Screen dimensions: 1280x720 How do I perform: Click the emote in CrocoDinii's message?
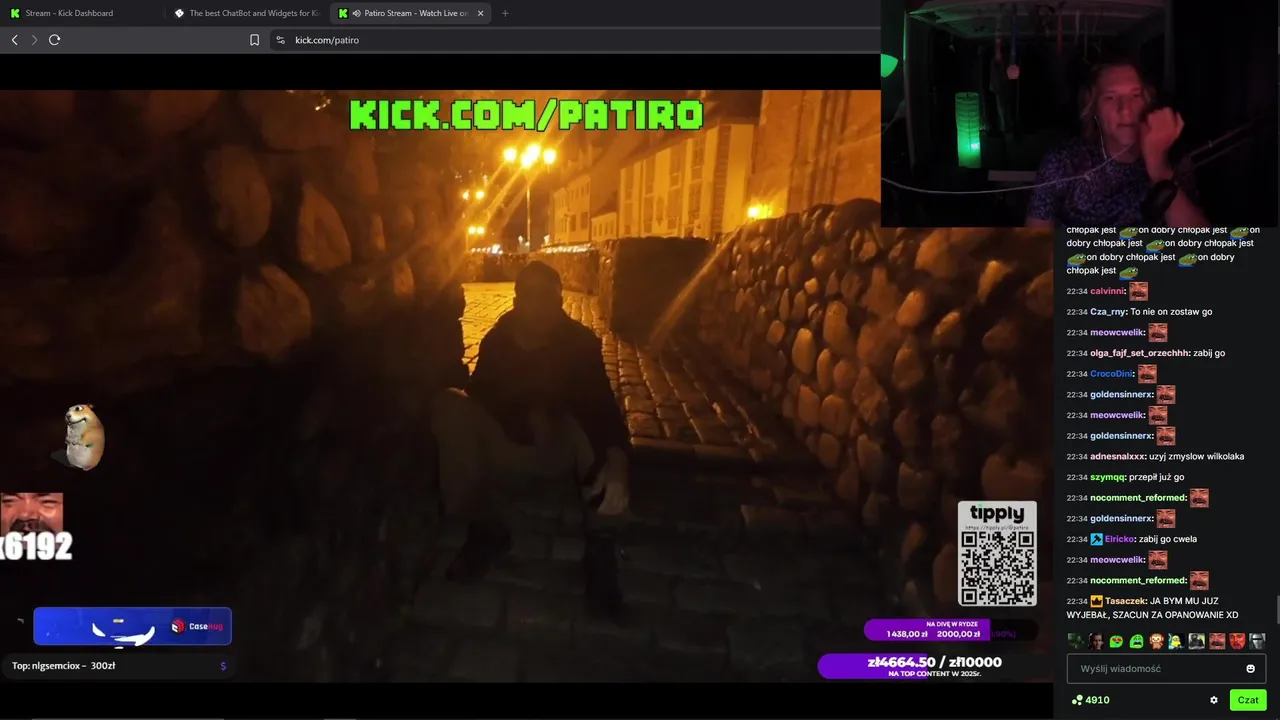coord(1147,374)
